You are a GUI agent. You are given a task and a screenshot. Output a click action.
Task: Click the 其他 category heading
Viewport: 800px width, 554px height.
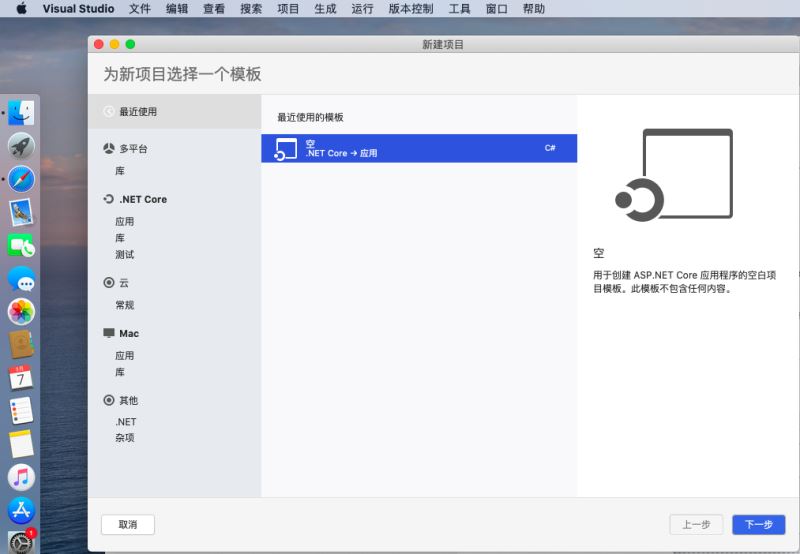click(129, 400)
